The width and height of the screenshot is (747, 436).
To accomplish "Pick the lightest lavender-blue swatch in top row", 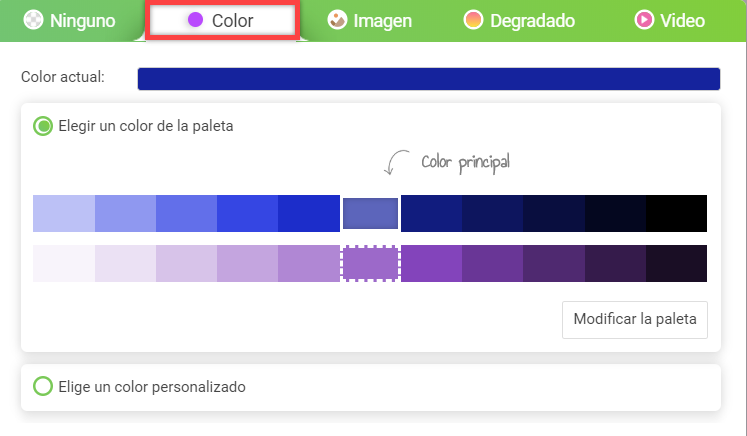I will click(64, 213).
